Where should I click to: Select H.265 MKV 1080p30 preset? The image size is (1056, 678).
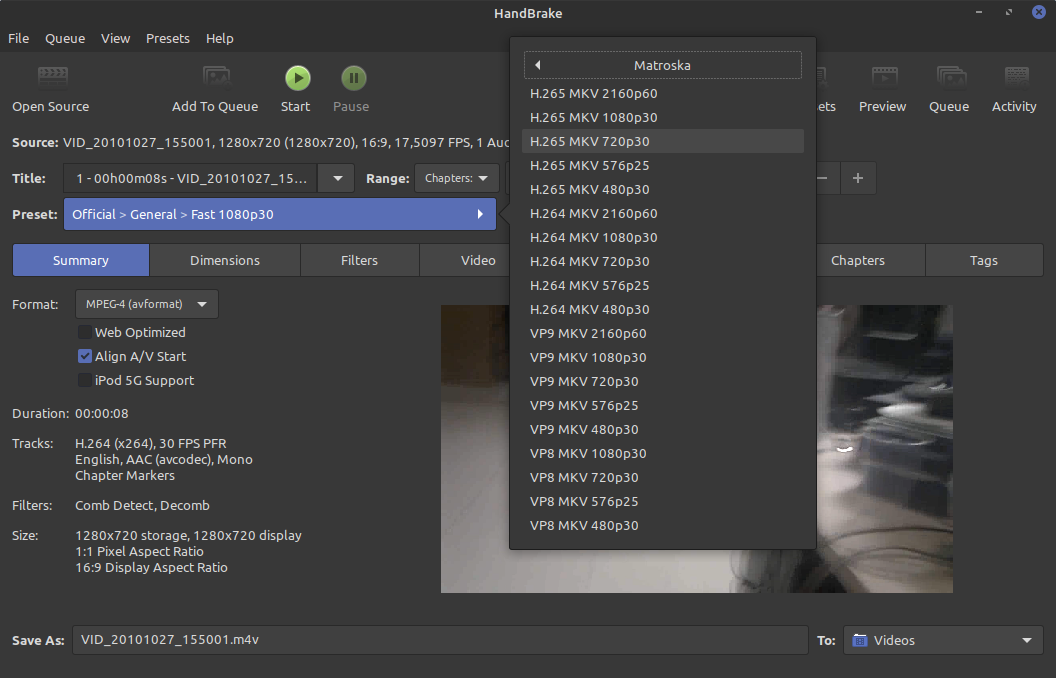[594, 117]
